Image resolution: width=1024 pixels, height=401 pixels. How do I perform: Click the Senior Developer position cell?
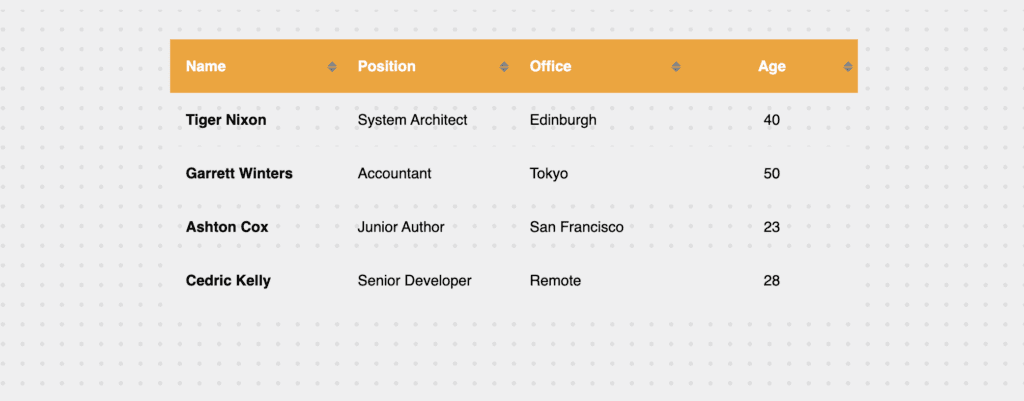click(414, 281)
